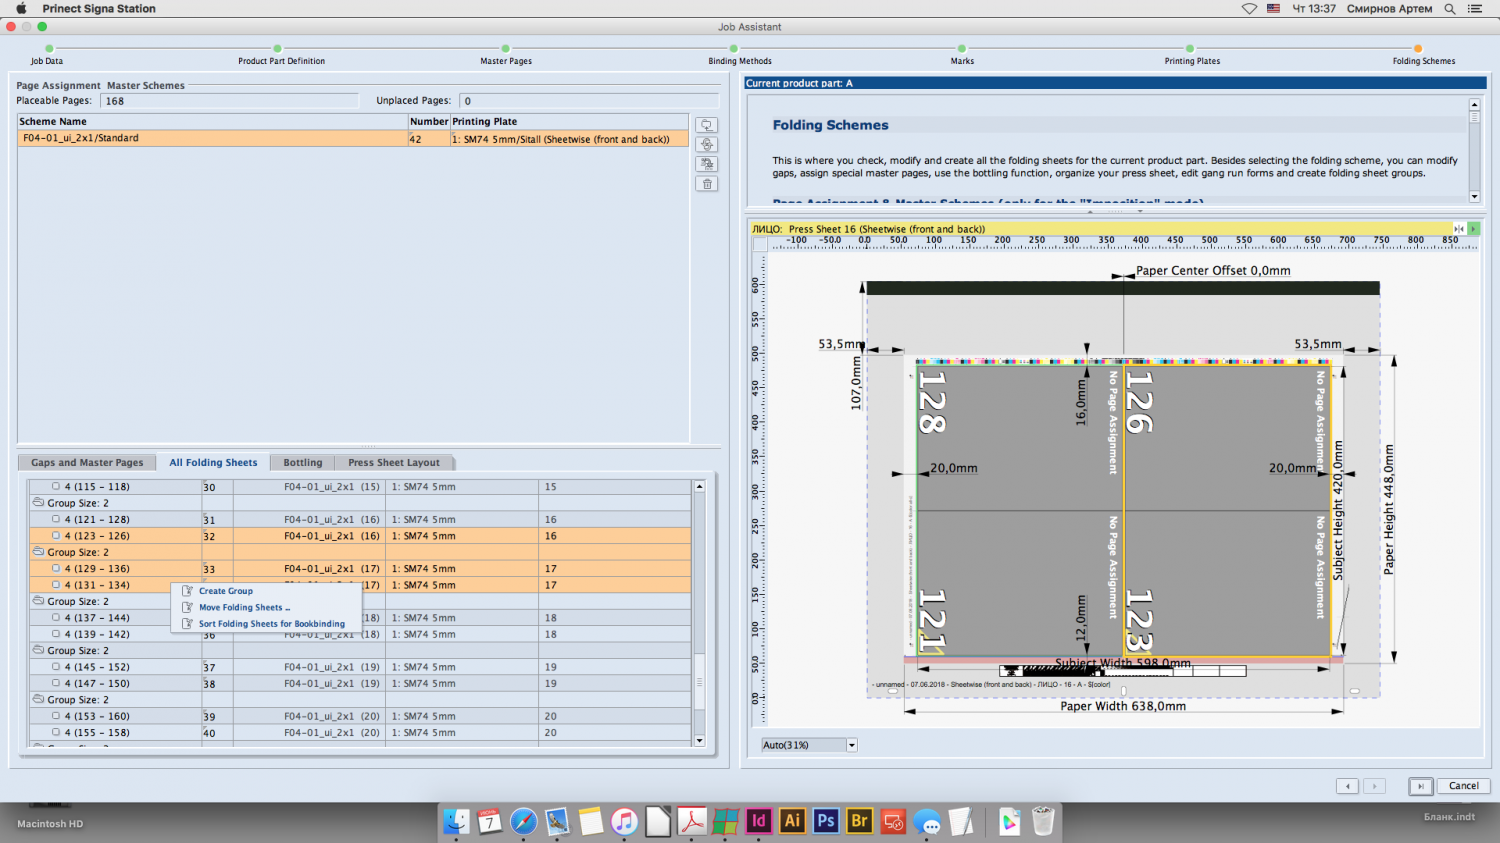Check the box for sheet 4 (121 - 128)
The image size is (1500, 843).
tap(56, 520)
